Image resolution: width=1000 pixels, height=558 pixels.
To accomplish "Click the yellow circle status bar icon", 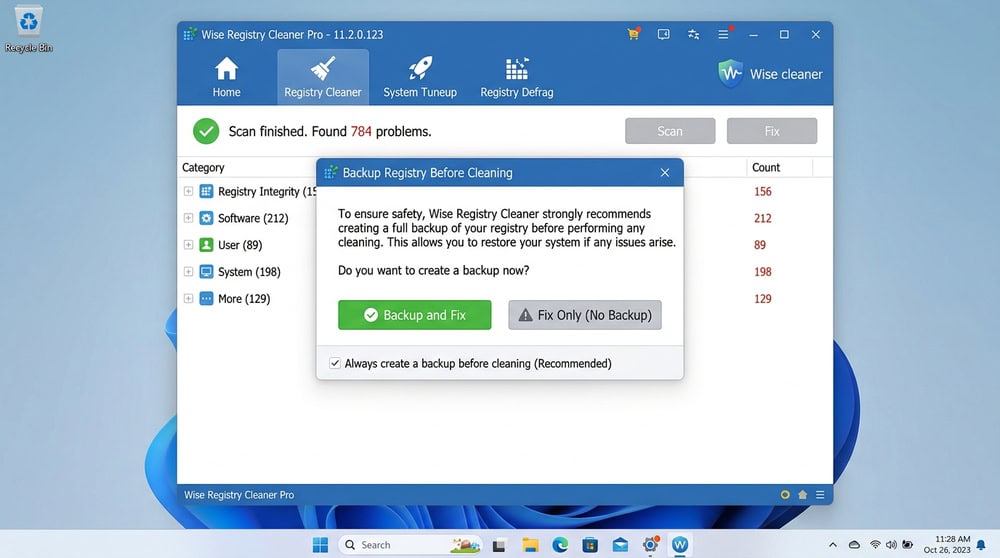I will (785, 495).
